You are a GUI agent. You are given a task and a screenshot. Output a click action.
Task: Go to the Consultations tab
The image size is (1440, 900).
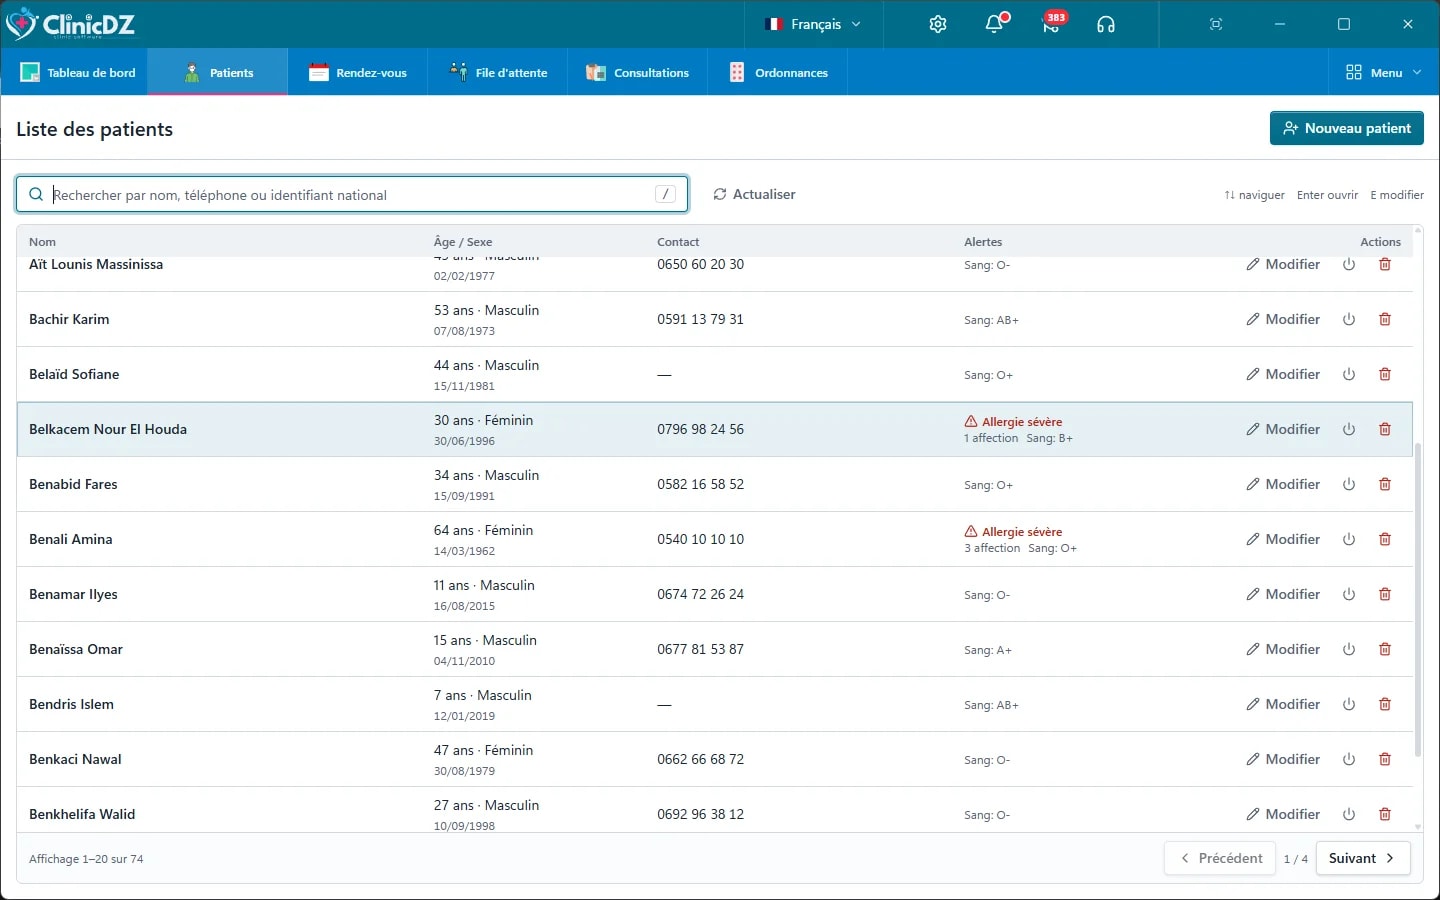[x=638, y=72]
